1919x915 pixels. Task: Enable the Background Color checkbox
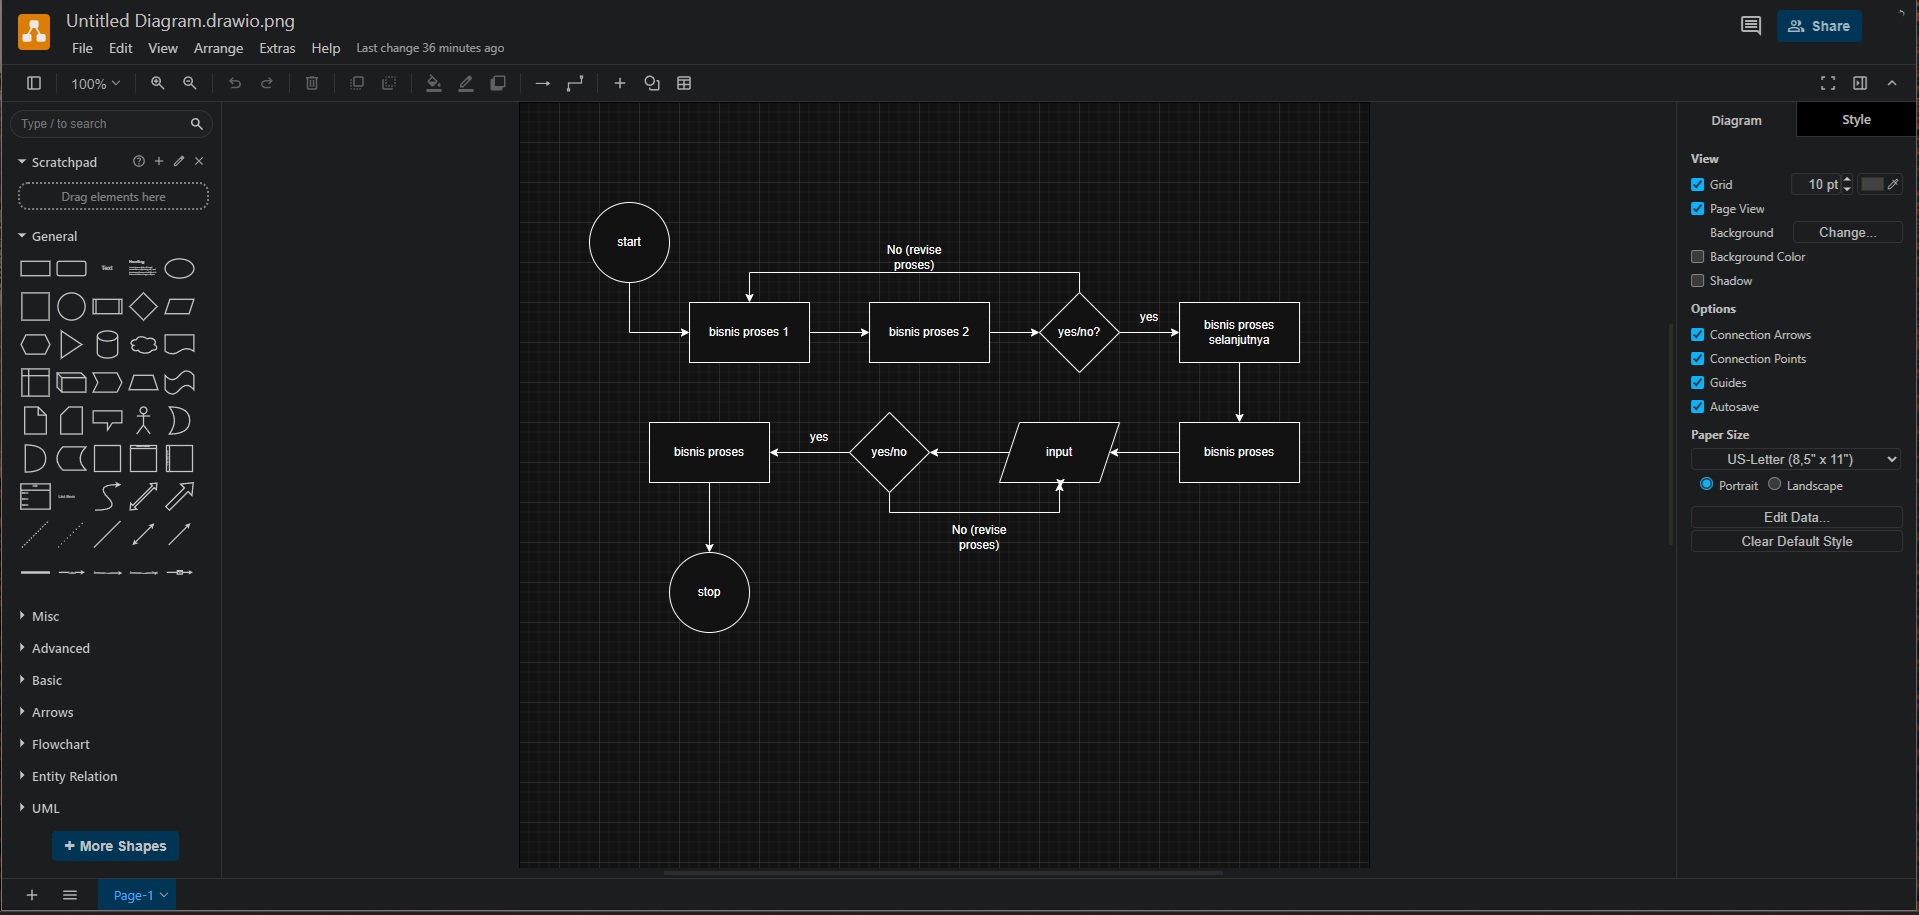click(1697, 256)
